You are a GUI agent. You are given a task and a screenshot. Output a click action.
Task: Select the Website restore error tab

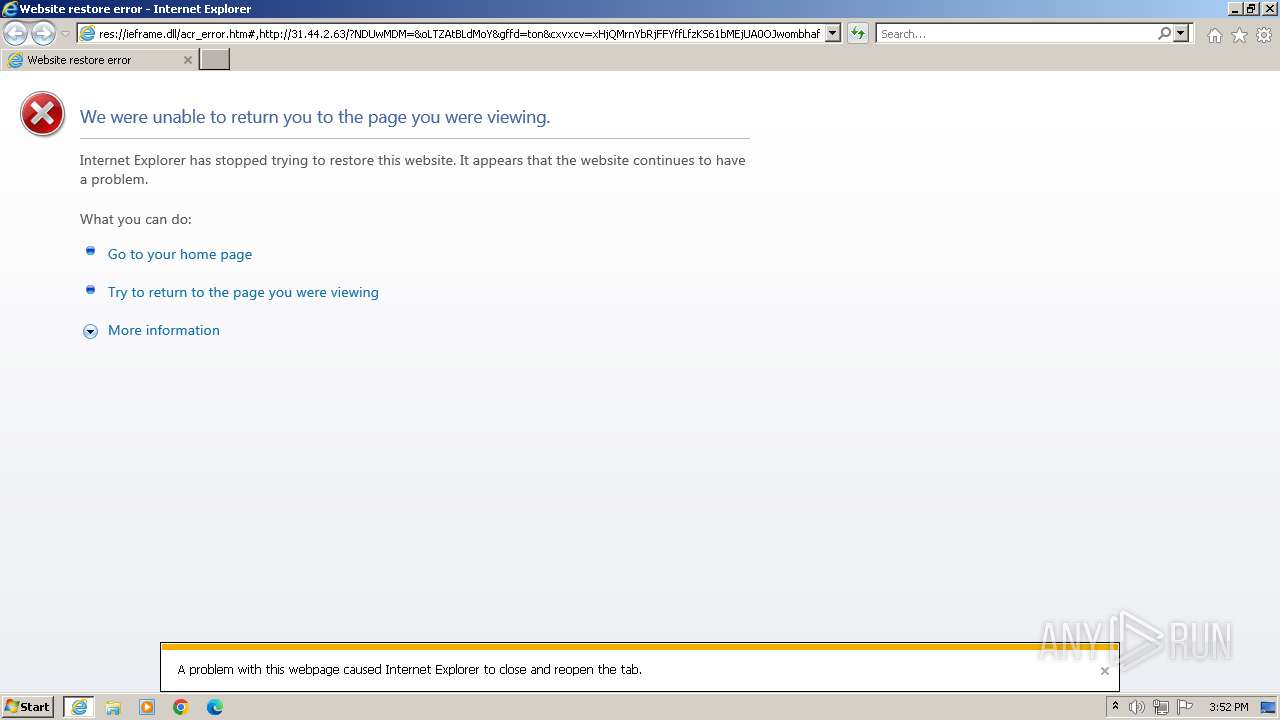click(99, 60)
